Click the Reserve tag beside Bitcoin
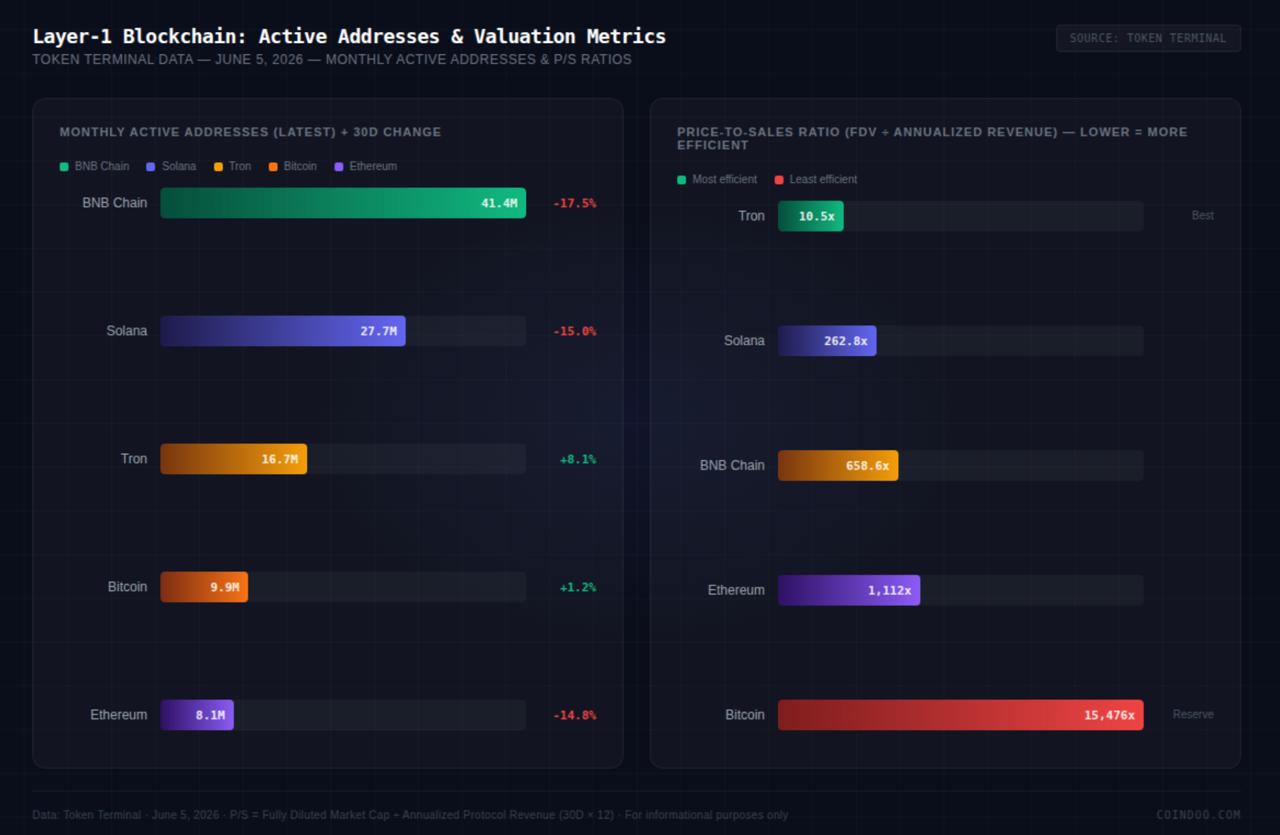The width and height of the screenshot is (1280, 835). (x=1193, y=714)
